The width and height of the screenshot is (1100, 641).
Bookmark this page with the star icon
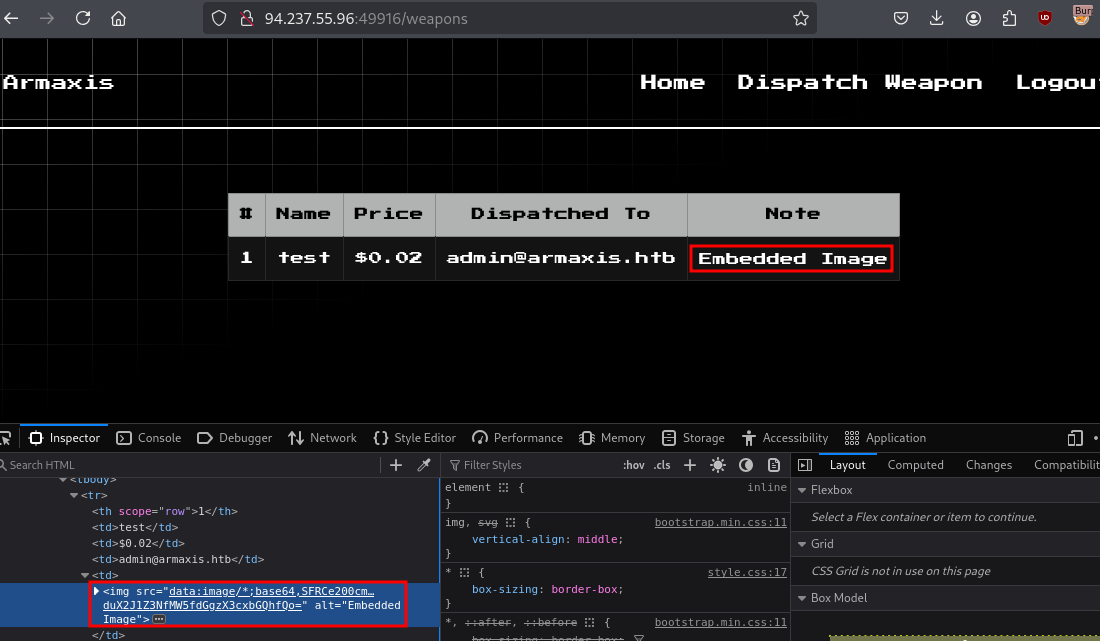[800, 18]
